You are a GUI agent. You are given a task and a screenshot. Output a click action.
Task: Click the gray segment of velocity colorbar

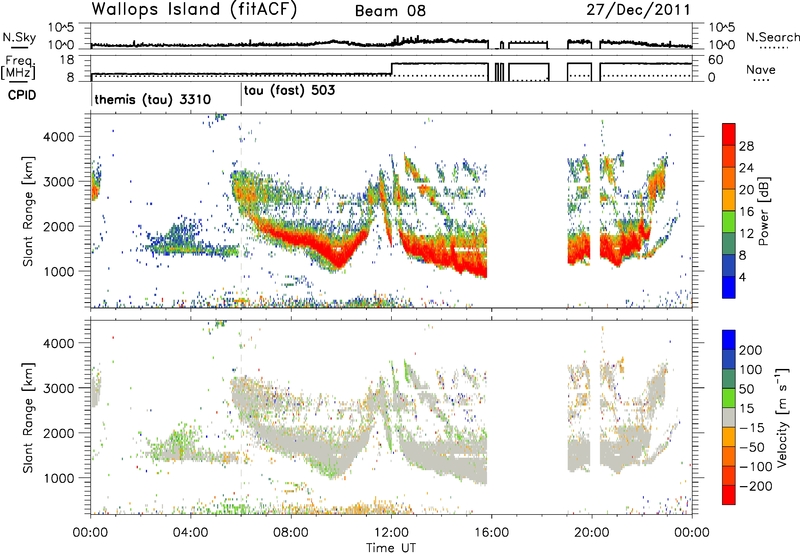click(729, 417)
